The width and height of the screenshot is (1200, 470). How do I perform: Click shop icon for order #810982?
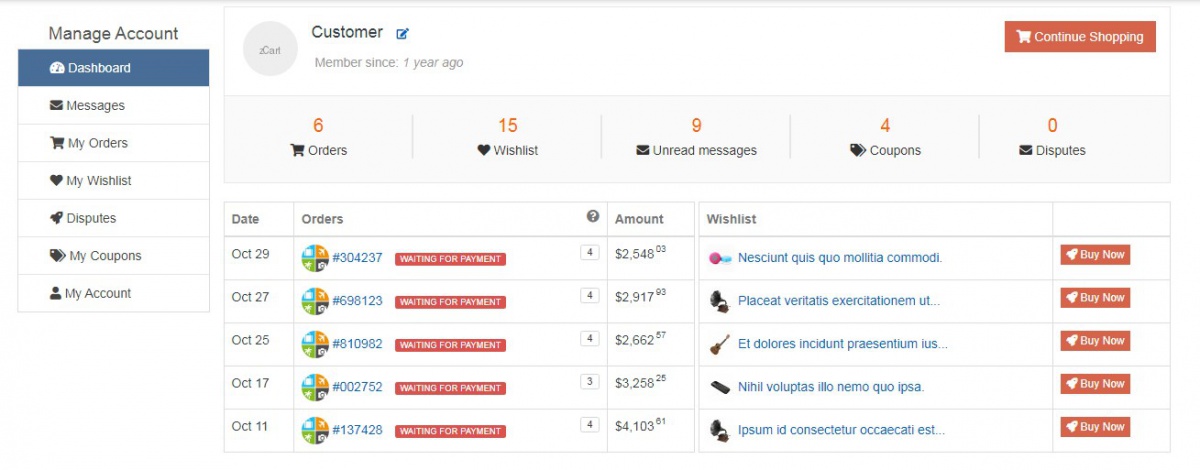point(315,344)
